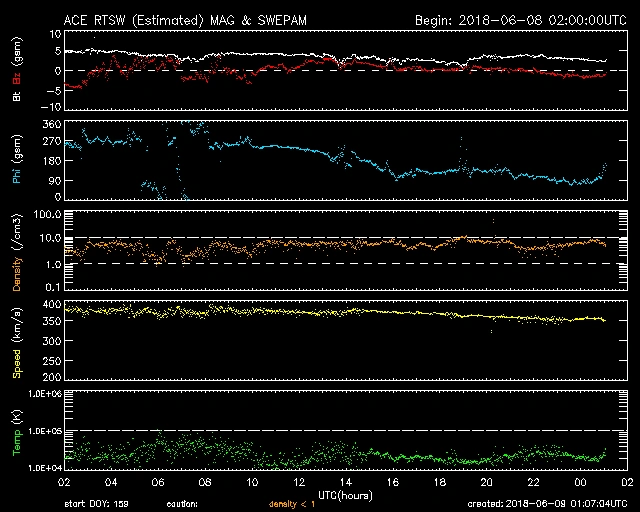The width and height of the screenshot is (640, 512).
Task: Click the '90' tick on Phi axis
Action: click(x=55, y=180)
